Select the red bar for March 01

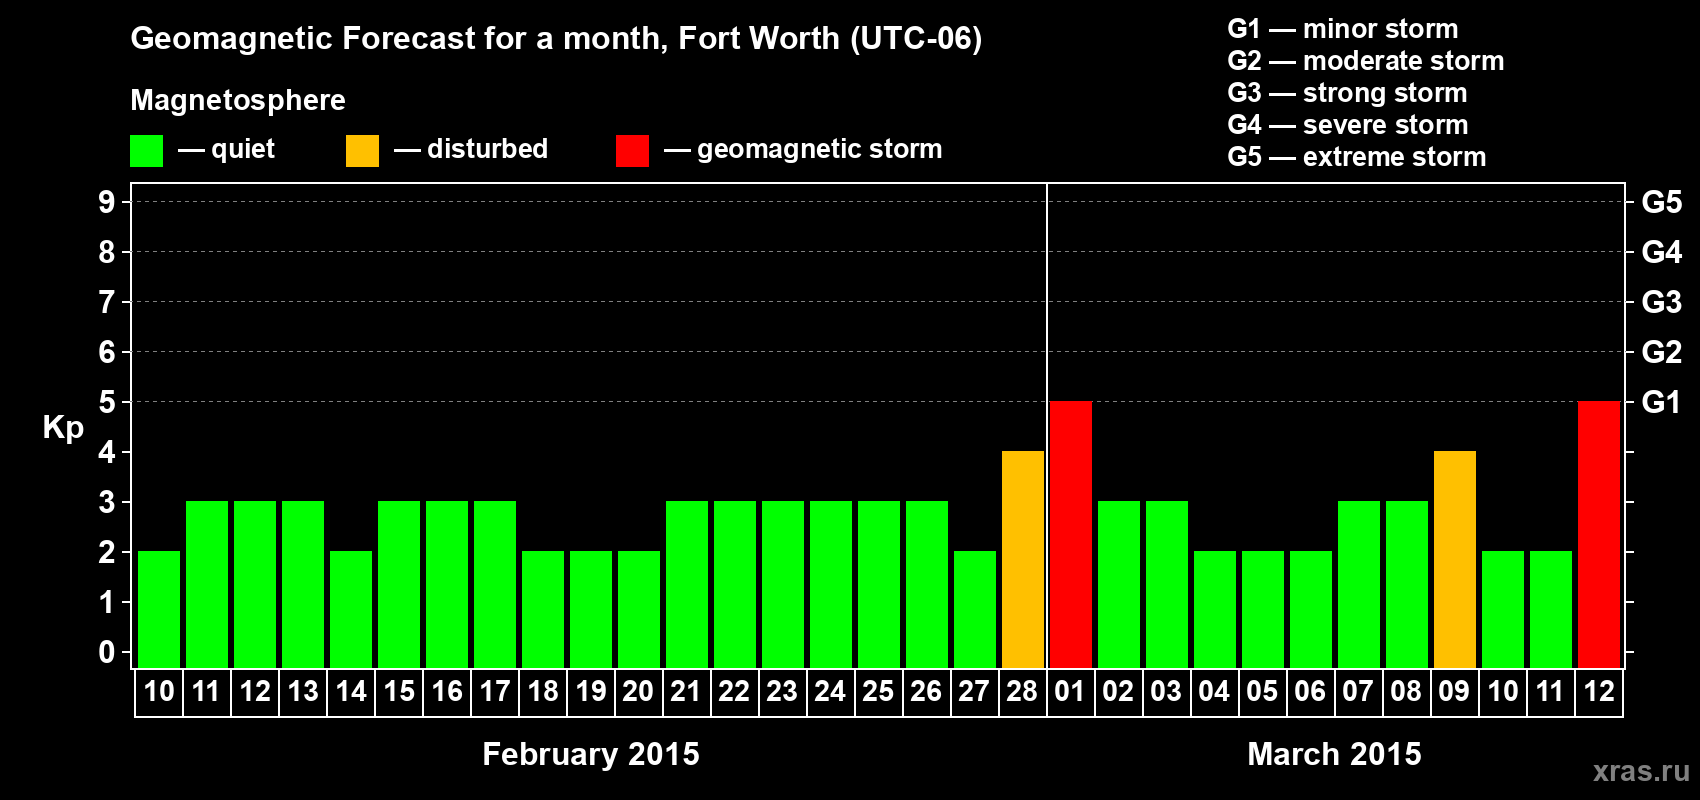click(1071, 535)
